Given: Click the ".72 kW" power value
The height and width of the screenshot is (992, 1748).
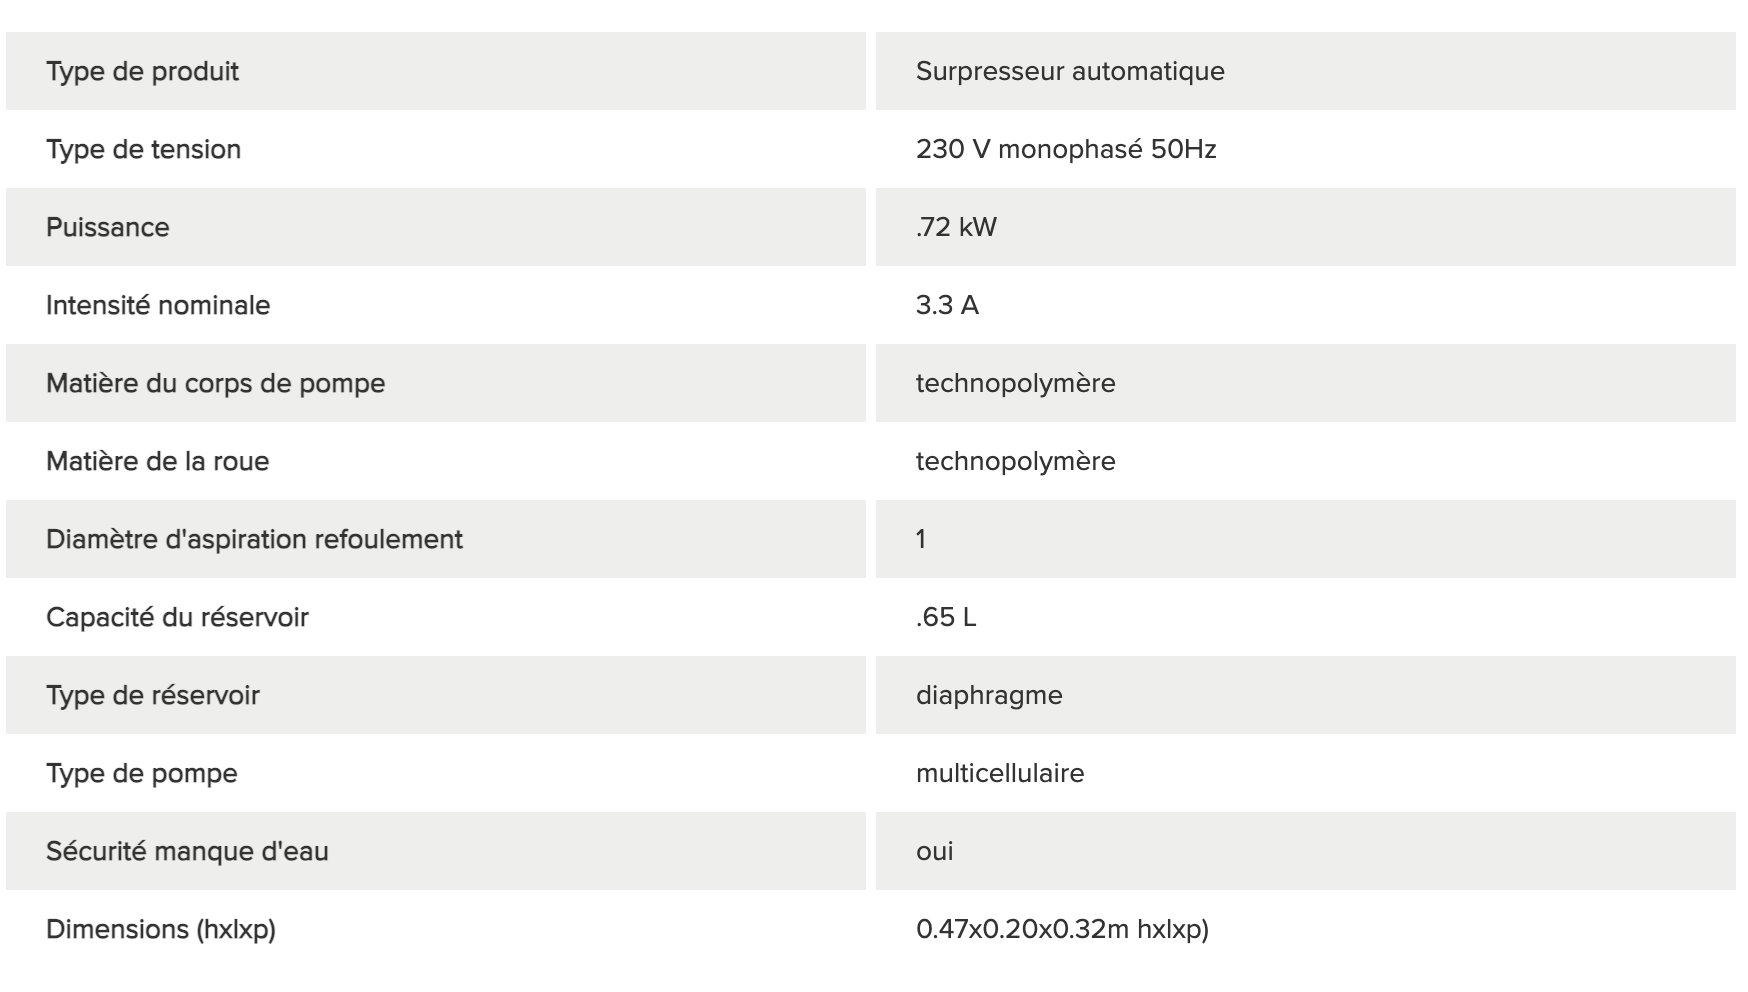Looking at the screenshot, I should pos(956,227).
